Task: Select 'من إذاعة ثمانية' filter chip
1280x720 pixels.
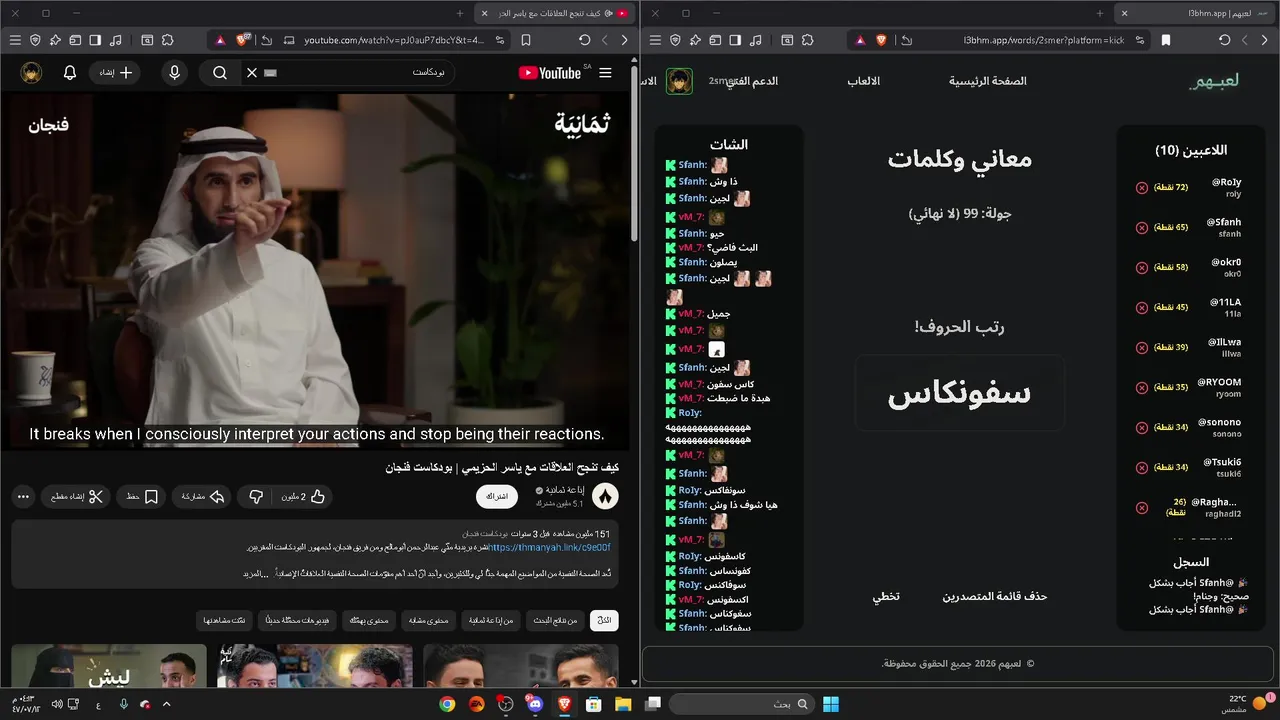Action: (491, 621)
